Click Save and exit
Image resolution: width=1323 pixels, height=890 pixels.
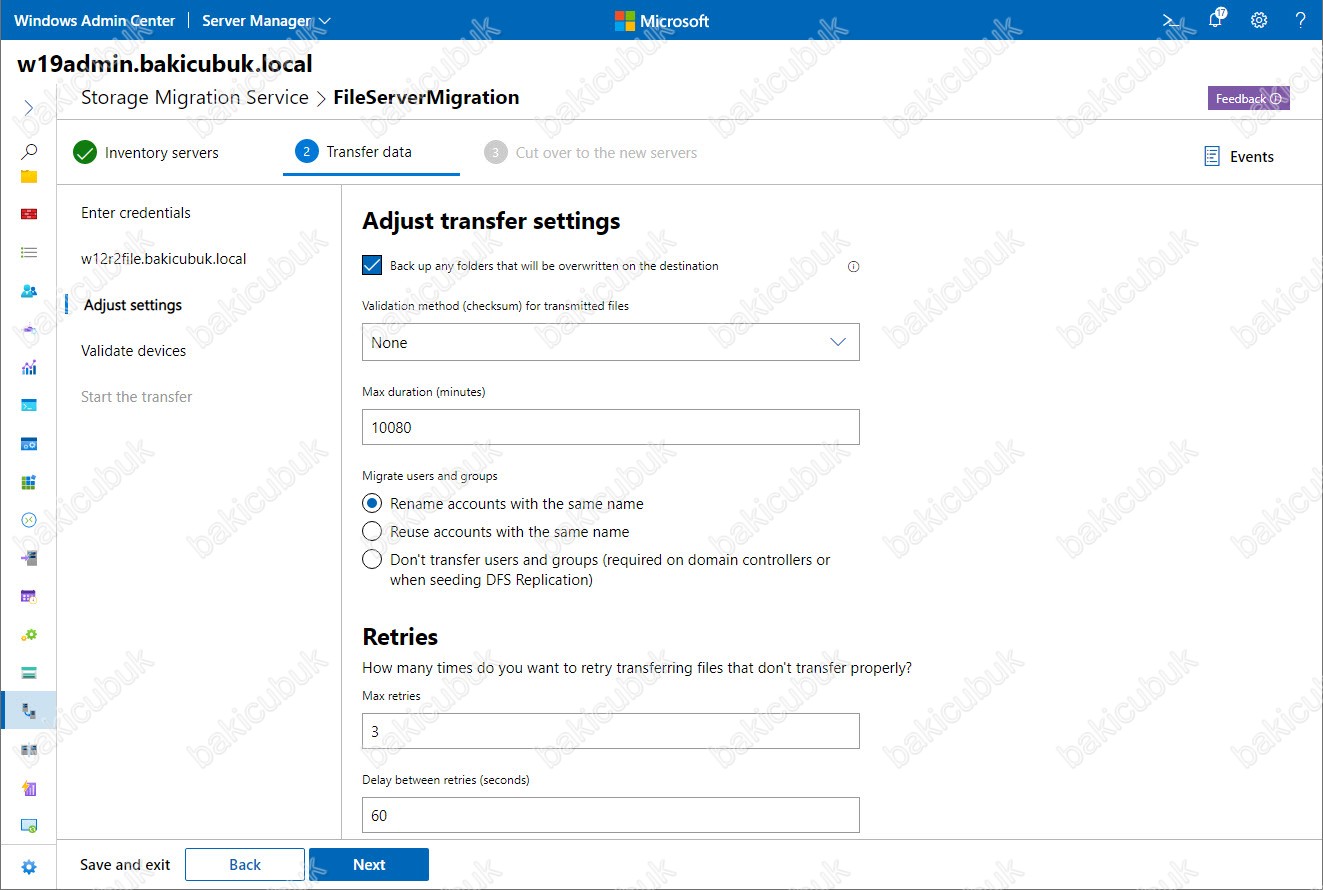click(125, 865)
